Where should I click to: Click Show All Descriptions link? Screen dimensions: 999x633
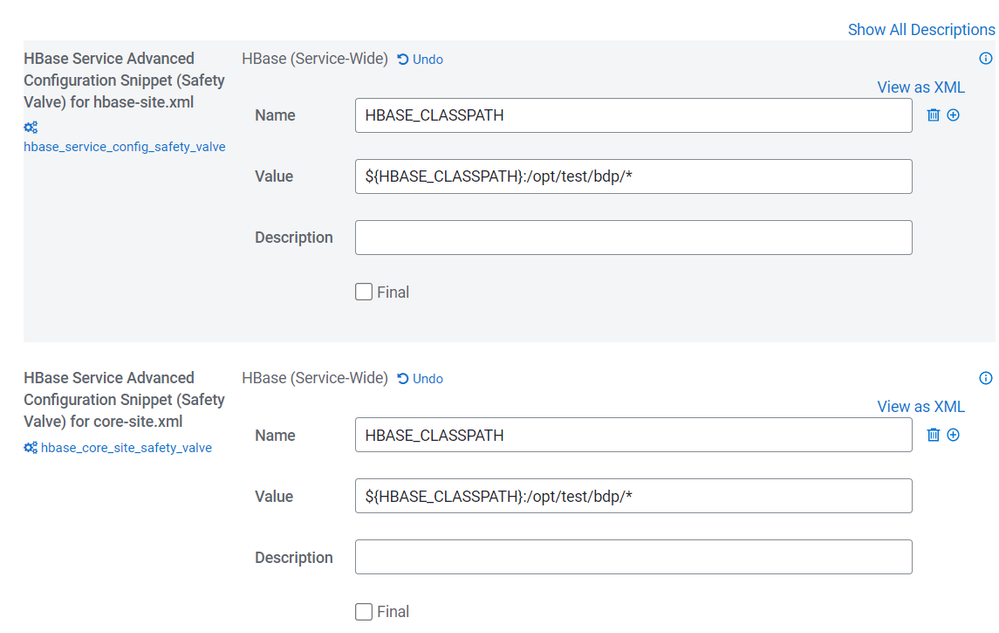coord(921,30)
